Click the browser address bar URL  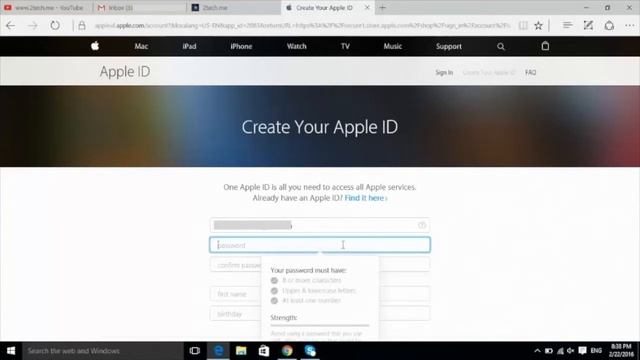[302, 26]
